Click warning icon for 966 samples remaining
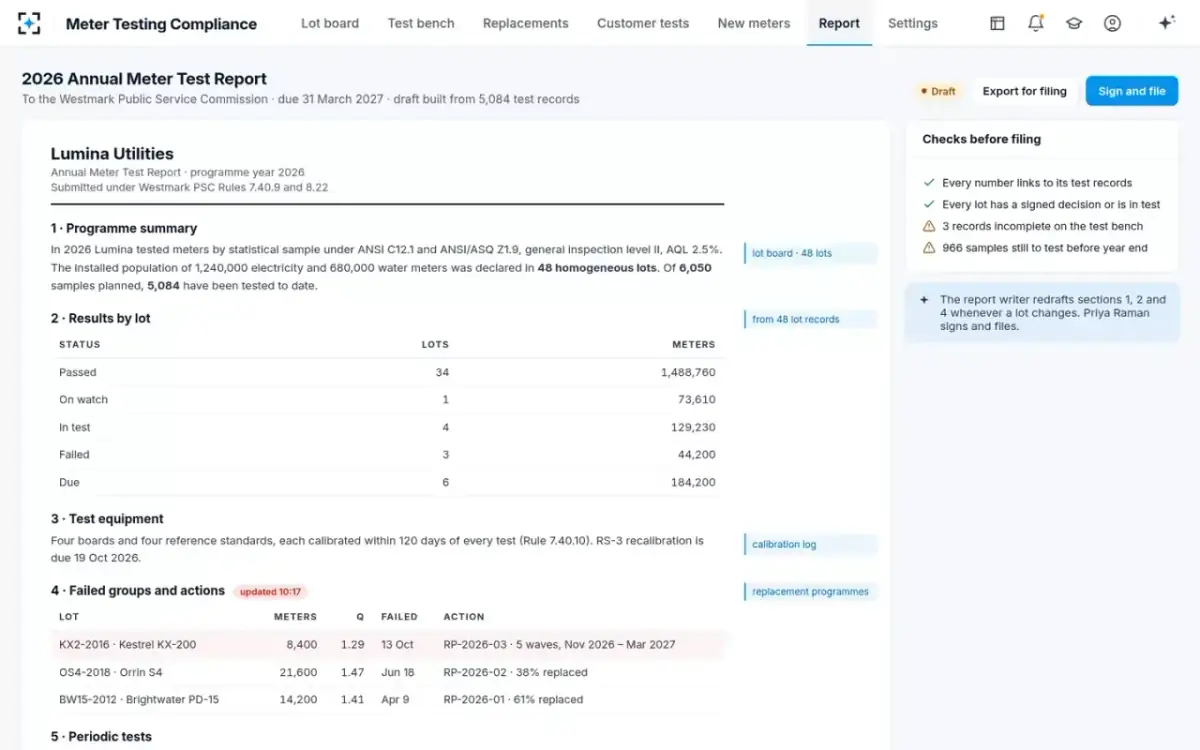The height and width of the screenshot is (750, 1200). click(929, 248)
